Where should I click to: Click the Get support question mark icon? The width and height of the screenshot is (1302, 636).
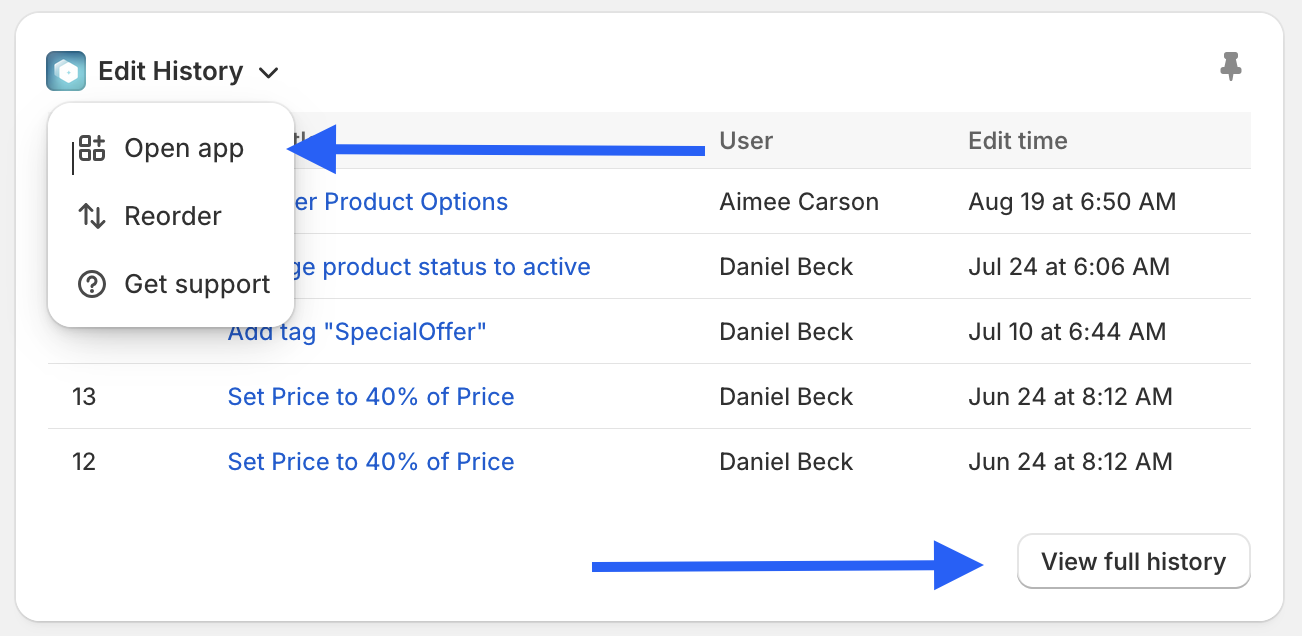pos(92,284)
